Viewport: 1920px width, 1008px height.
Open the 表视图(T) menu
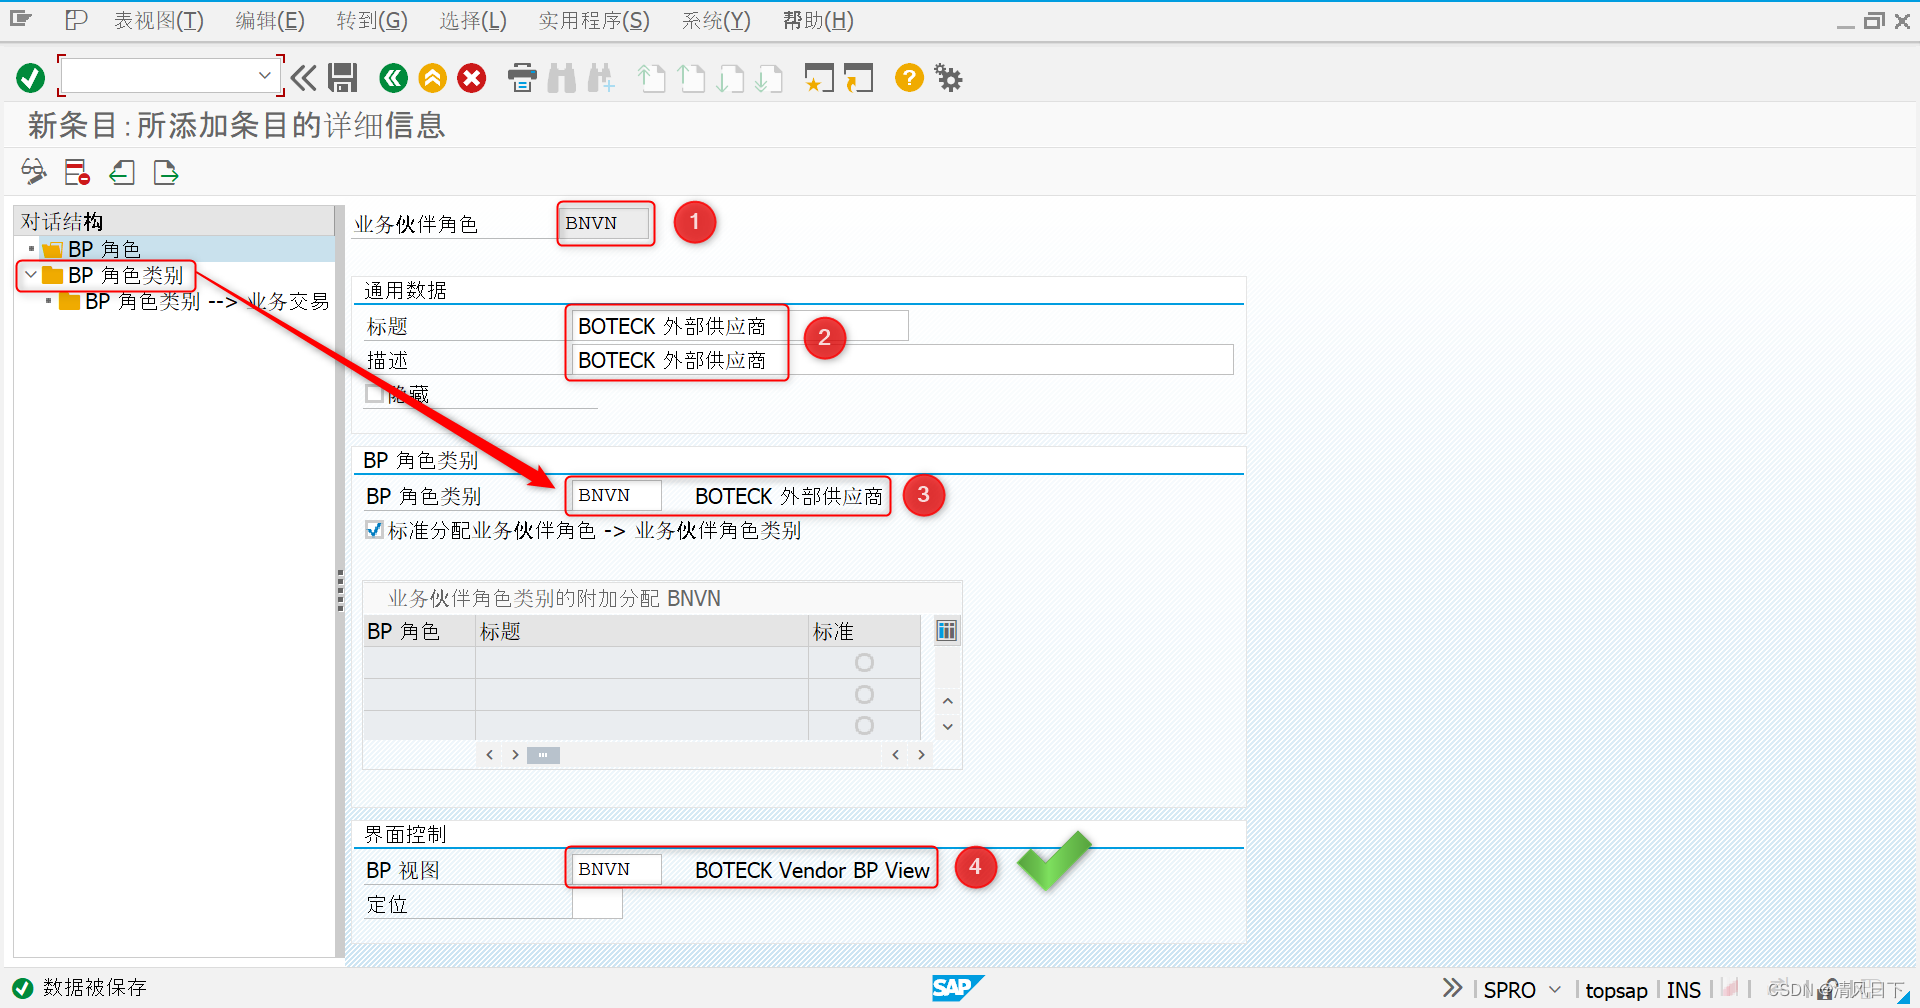[159, 20]
